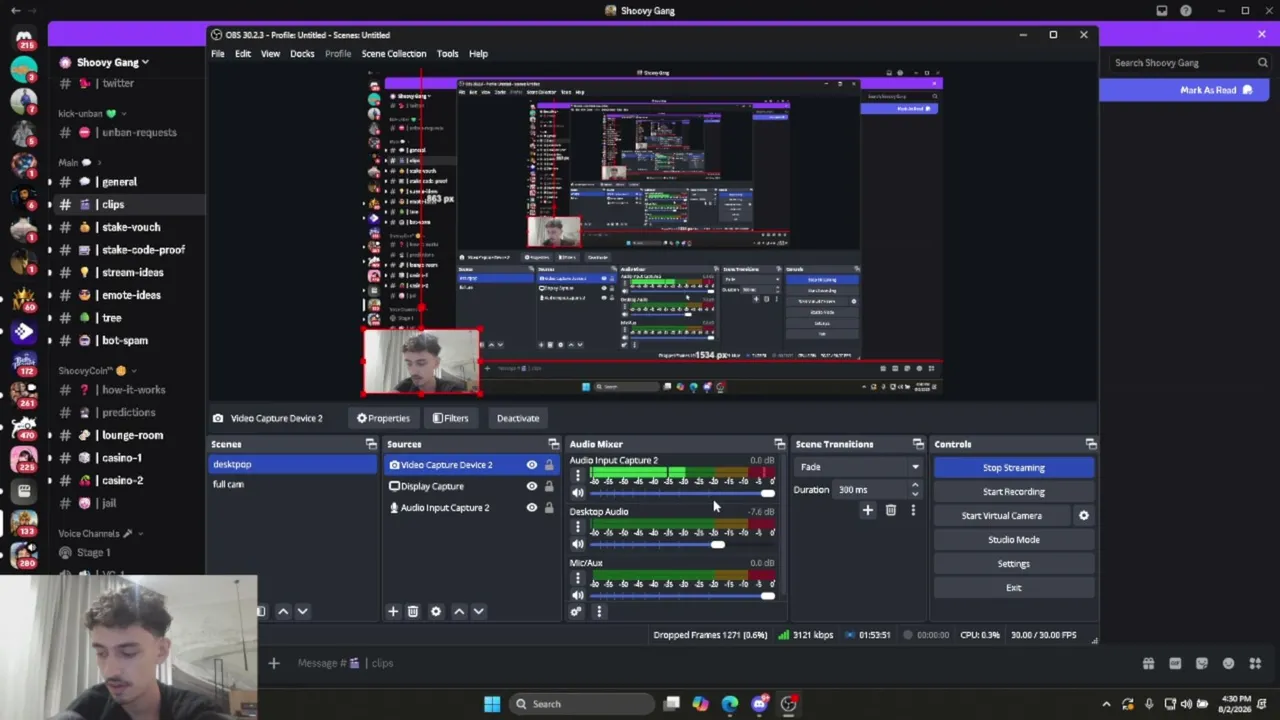Open Mic/Aux mixer options menu

click(577, 578)
